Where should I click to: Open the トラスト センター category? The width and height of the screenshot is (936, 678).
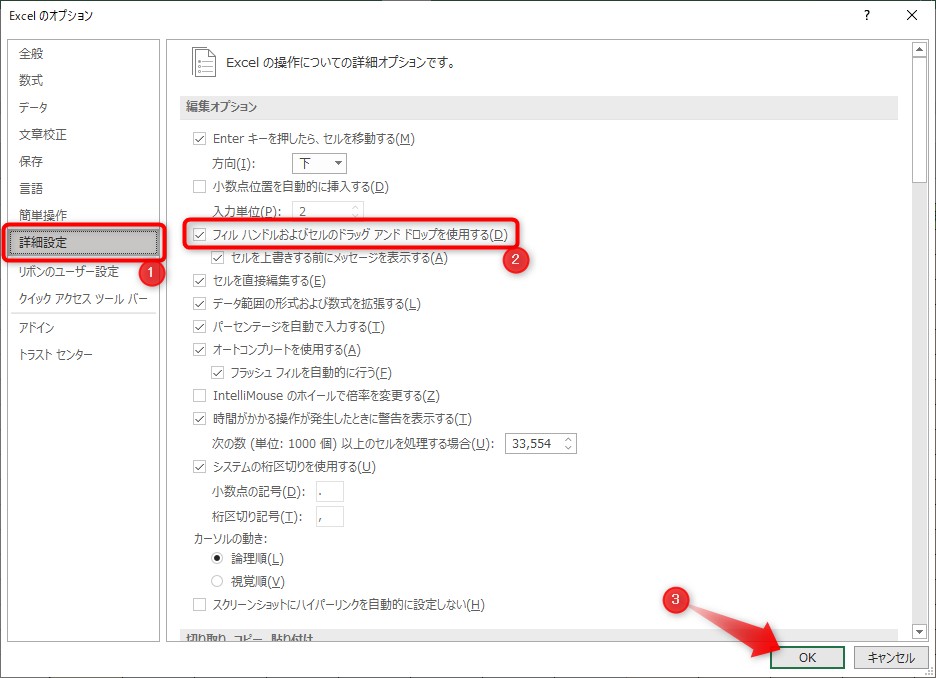point(56,355)
